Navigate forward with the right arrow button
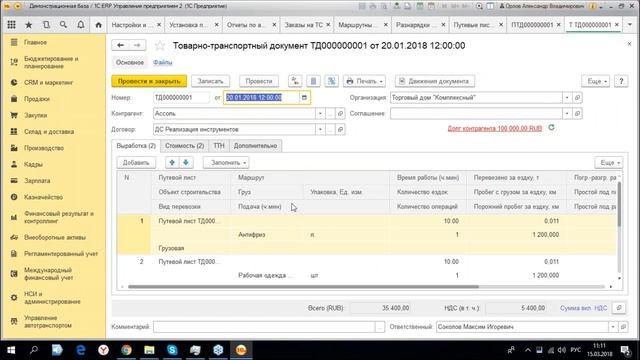Viewport: 640px width, 360px height. 138,45
